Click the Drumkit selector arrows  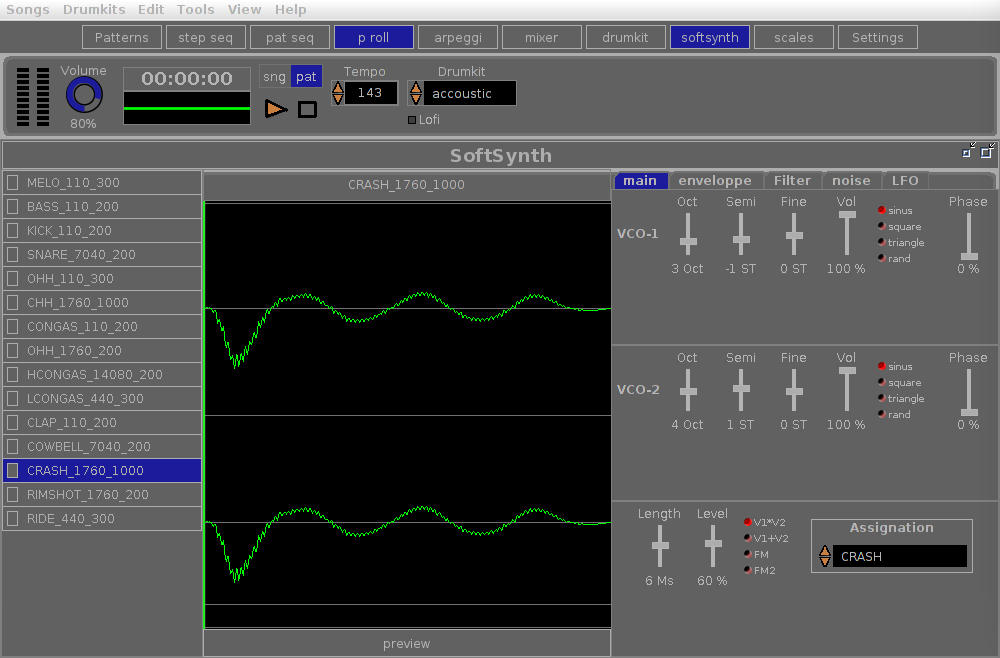pyautogui.click(x=416, y=93)
